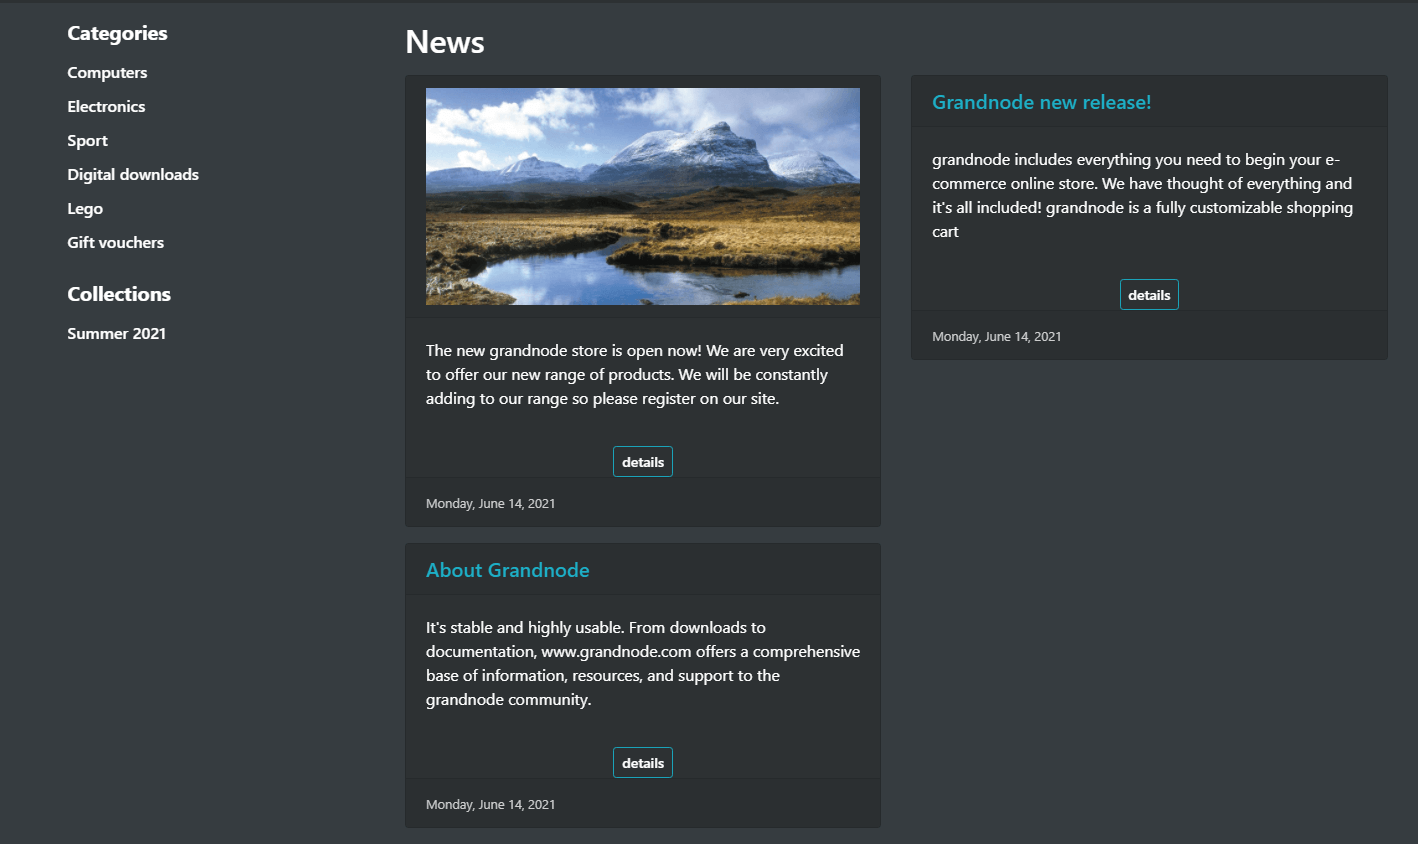This screenshot has height=844, width=1418.
Task: Open the About Grandnode news title
Action: 507,570
